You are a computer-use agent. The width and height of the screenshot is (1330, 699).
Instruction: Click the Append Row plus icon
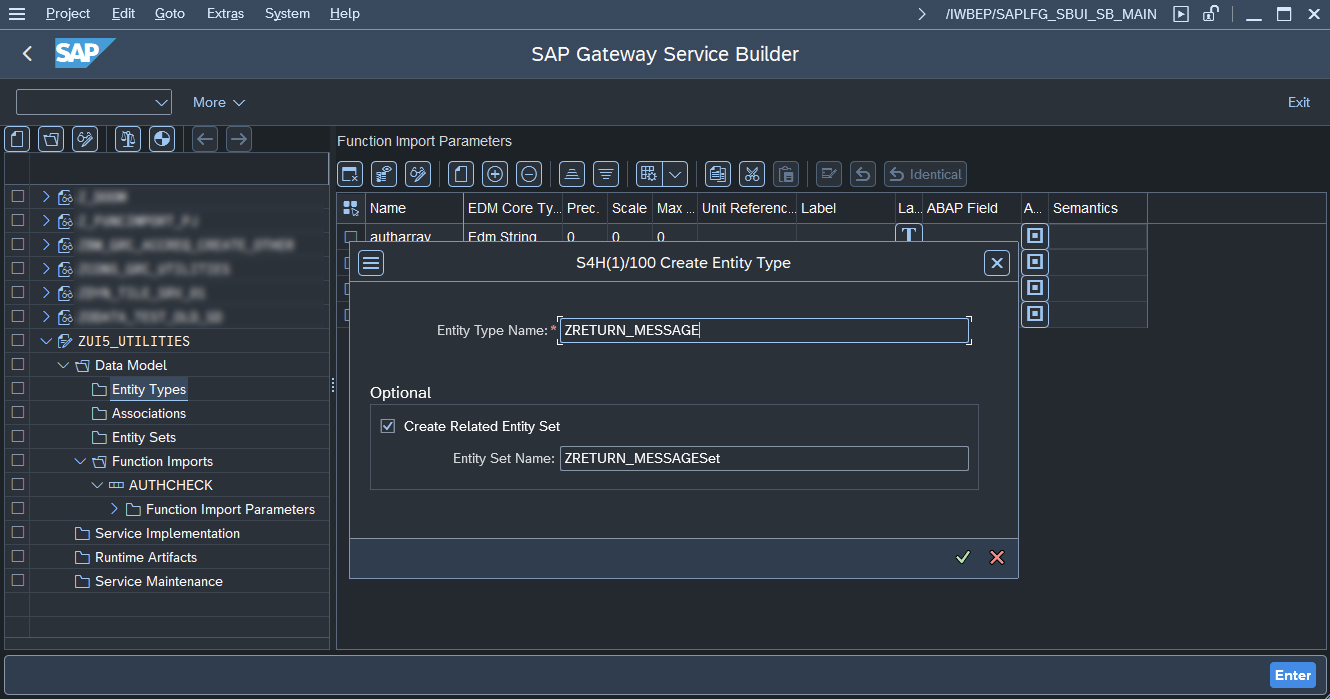(x=495, y=174)
